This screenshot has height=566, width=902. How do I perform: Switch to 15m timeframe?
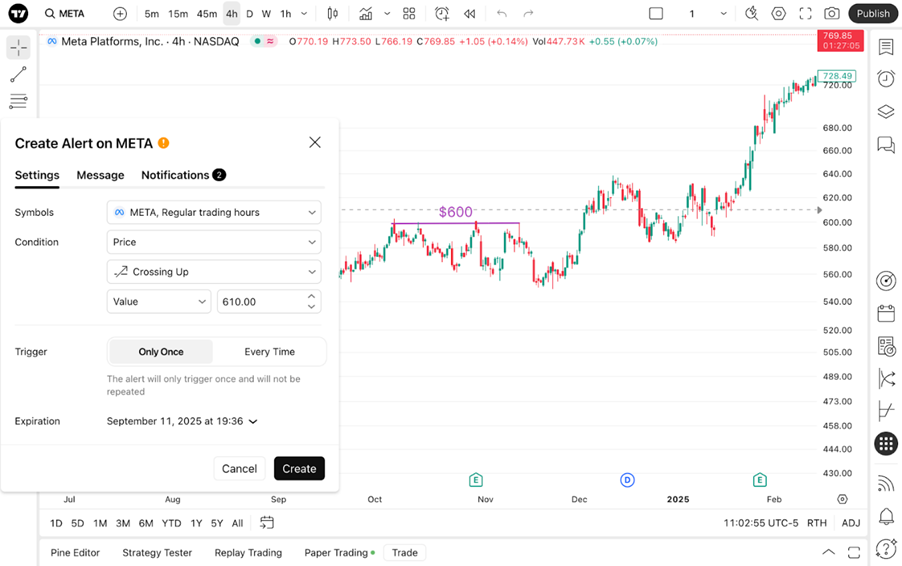point(178,13)
